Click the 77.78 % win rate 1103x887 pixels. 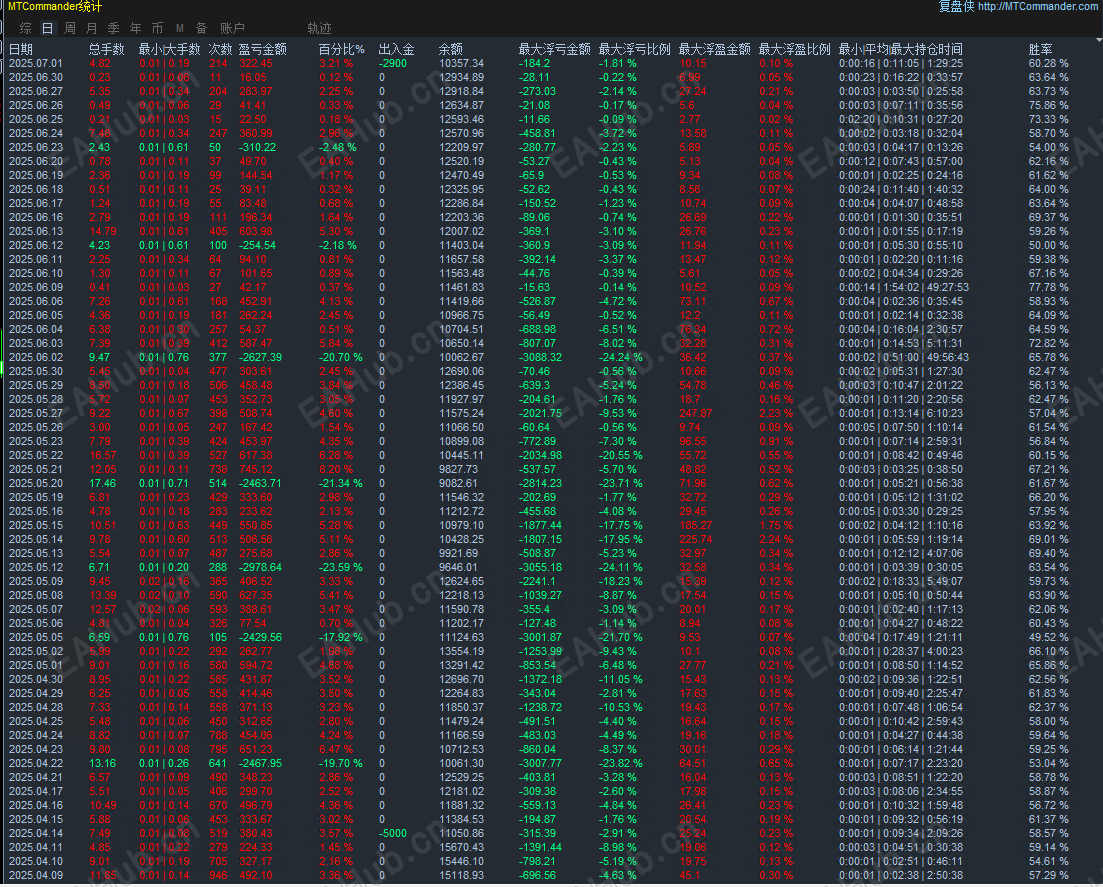pyautogui.click(x=1048, y=288)
